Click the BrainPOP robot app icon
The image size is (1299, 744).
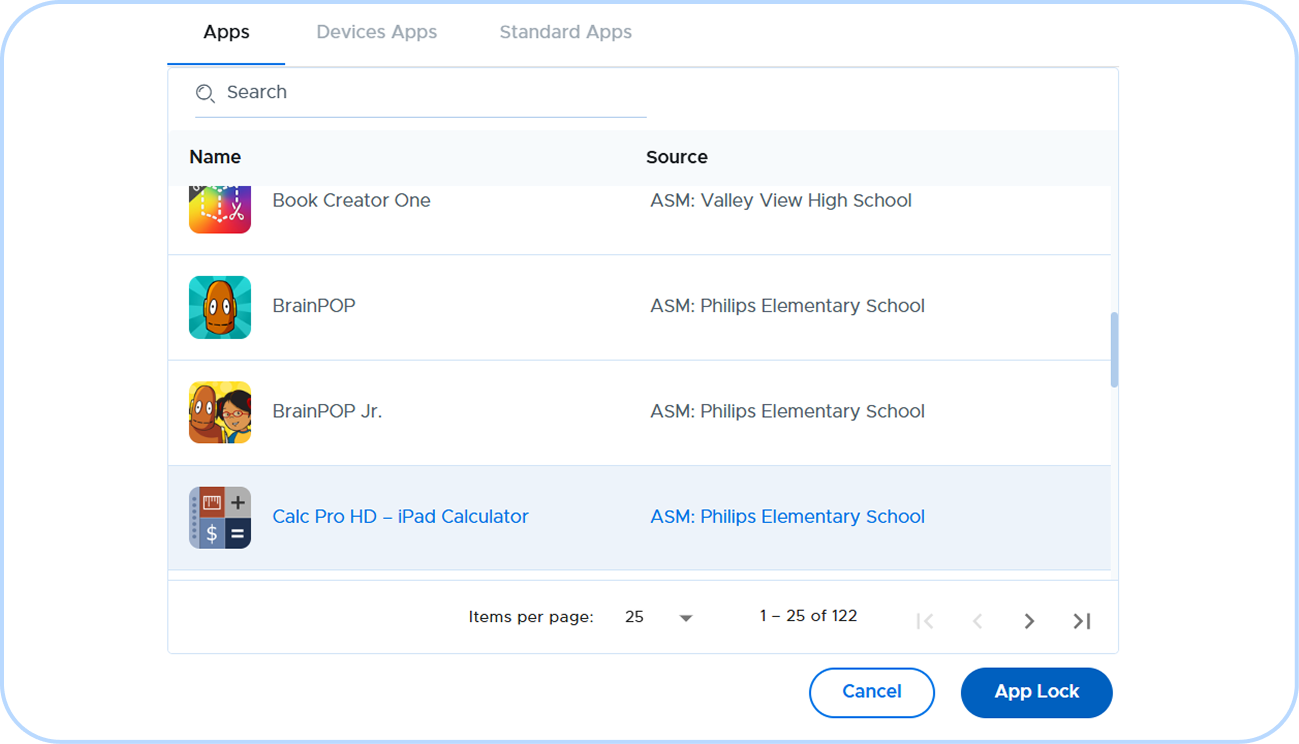pyautogui.click(x=220, y=307)
